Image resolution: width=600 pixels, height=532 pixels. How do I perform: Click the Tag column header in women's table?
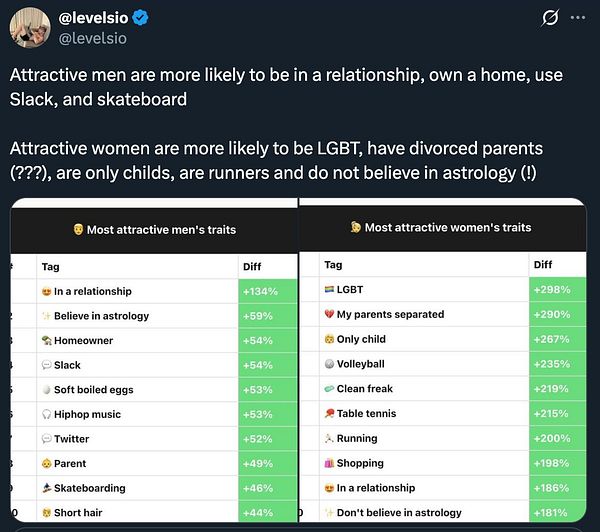pos(333,265)
